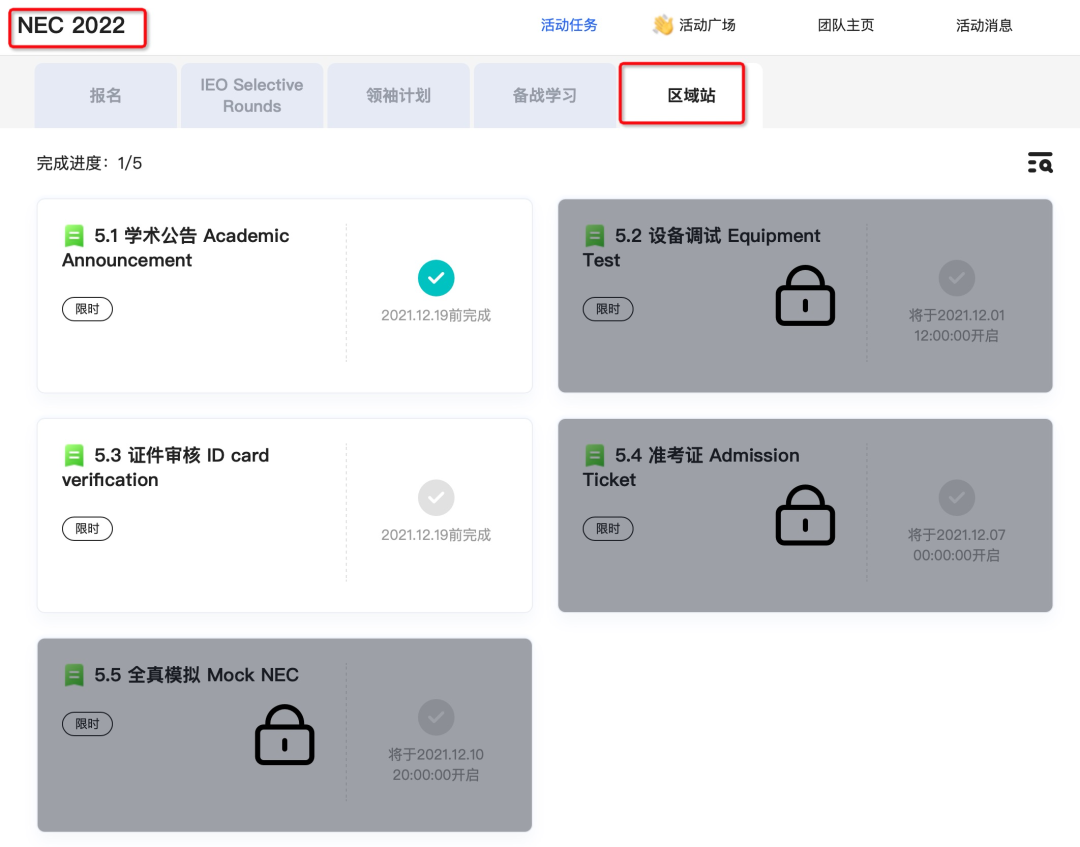Click the waving hand icon beside 活动广场

tap(663, 25)
